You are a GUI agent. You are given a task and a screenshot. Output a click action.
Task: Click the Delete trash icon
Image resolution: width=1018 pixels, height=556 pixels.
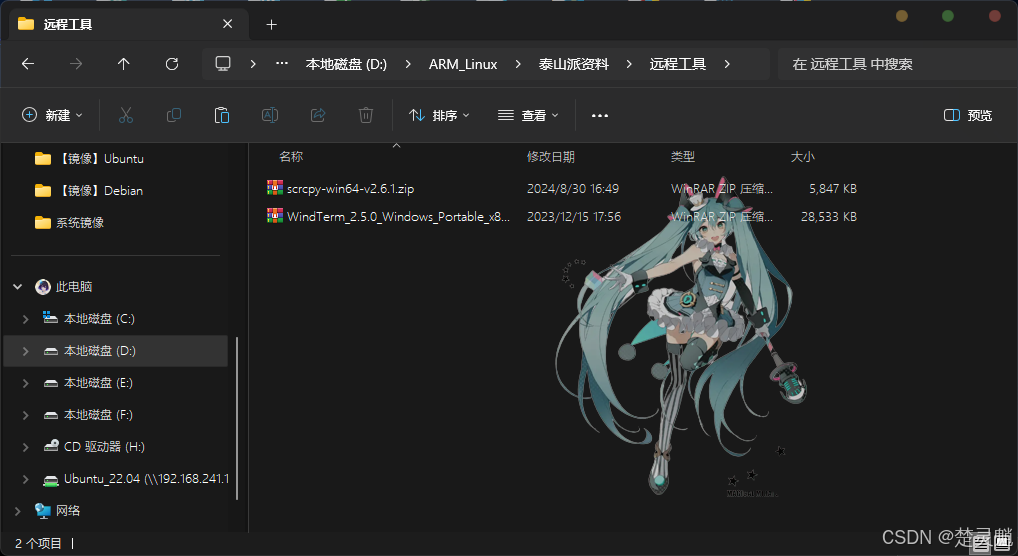click(x=366, y=116)
